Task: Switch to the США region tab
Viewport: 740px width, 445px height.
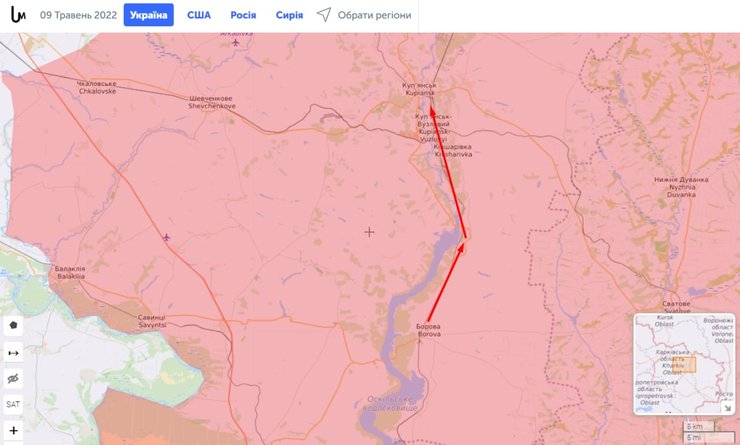Action: [x=199, y=15]
